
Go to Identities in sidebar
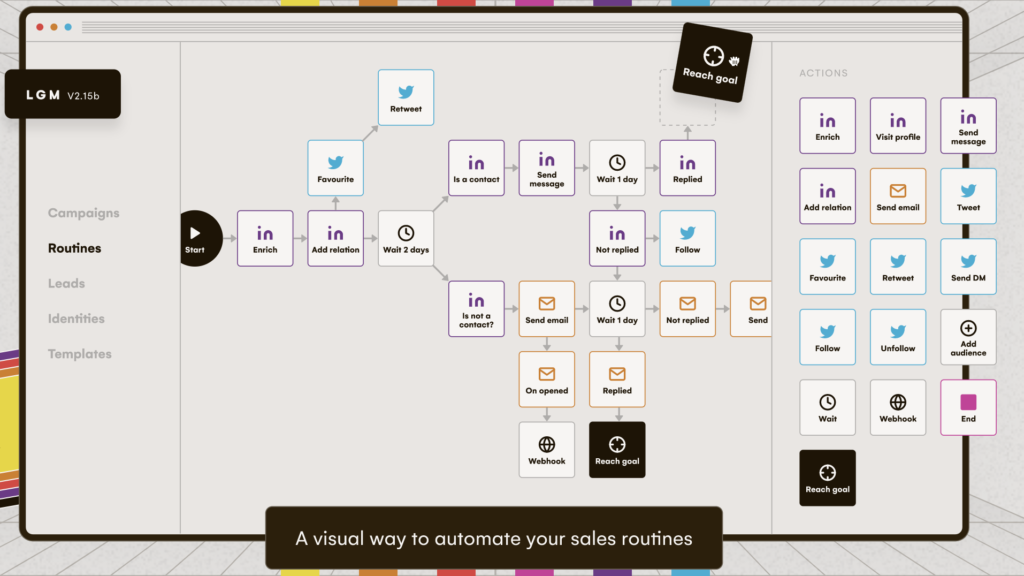[76, 319]
